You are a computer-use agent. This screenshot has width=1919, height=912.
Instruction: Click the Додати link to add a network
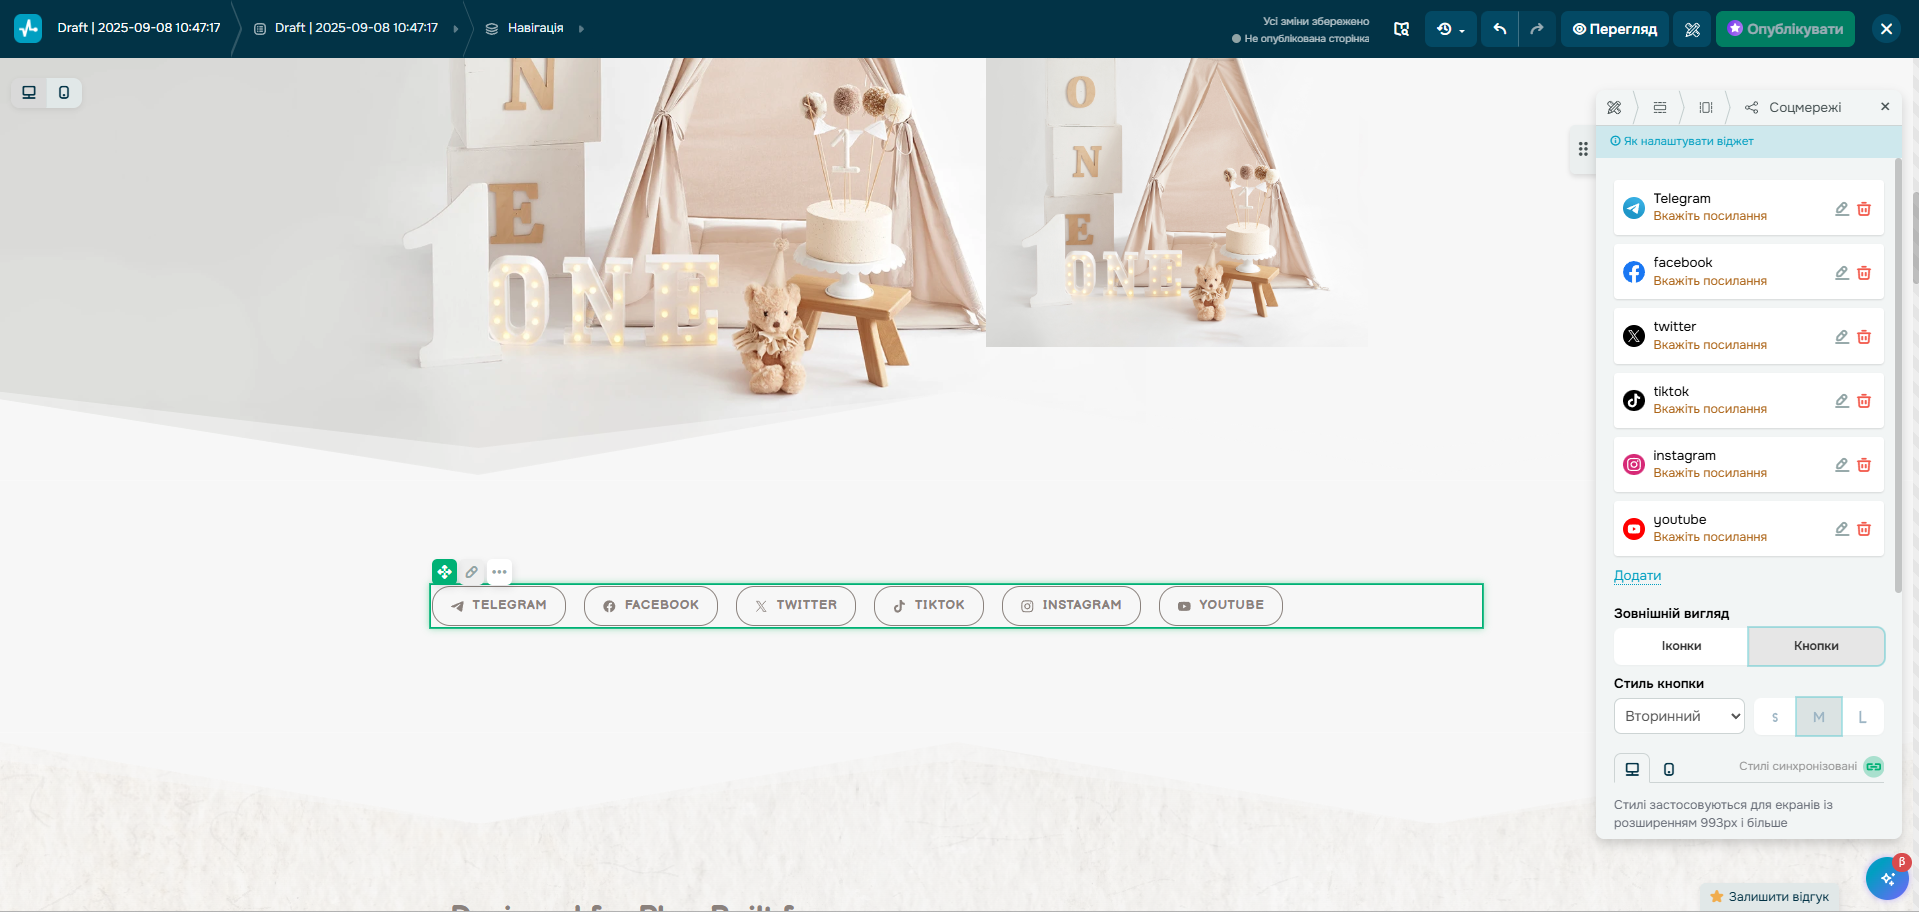[x=1637, y=576]
